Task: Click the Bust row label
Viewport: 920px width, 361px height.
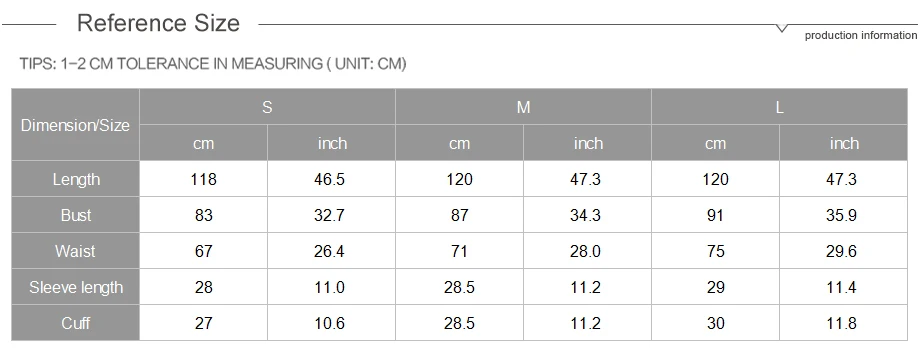Action: pos(75,215)
